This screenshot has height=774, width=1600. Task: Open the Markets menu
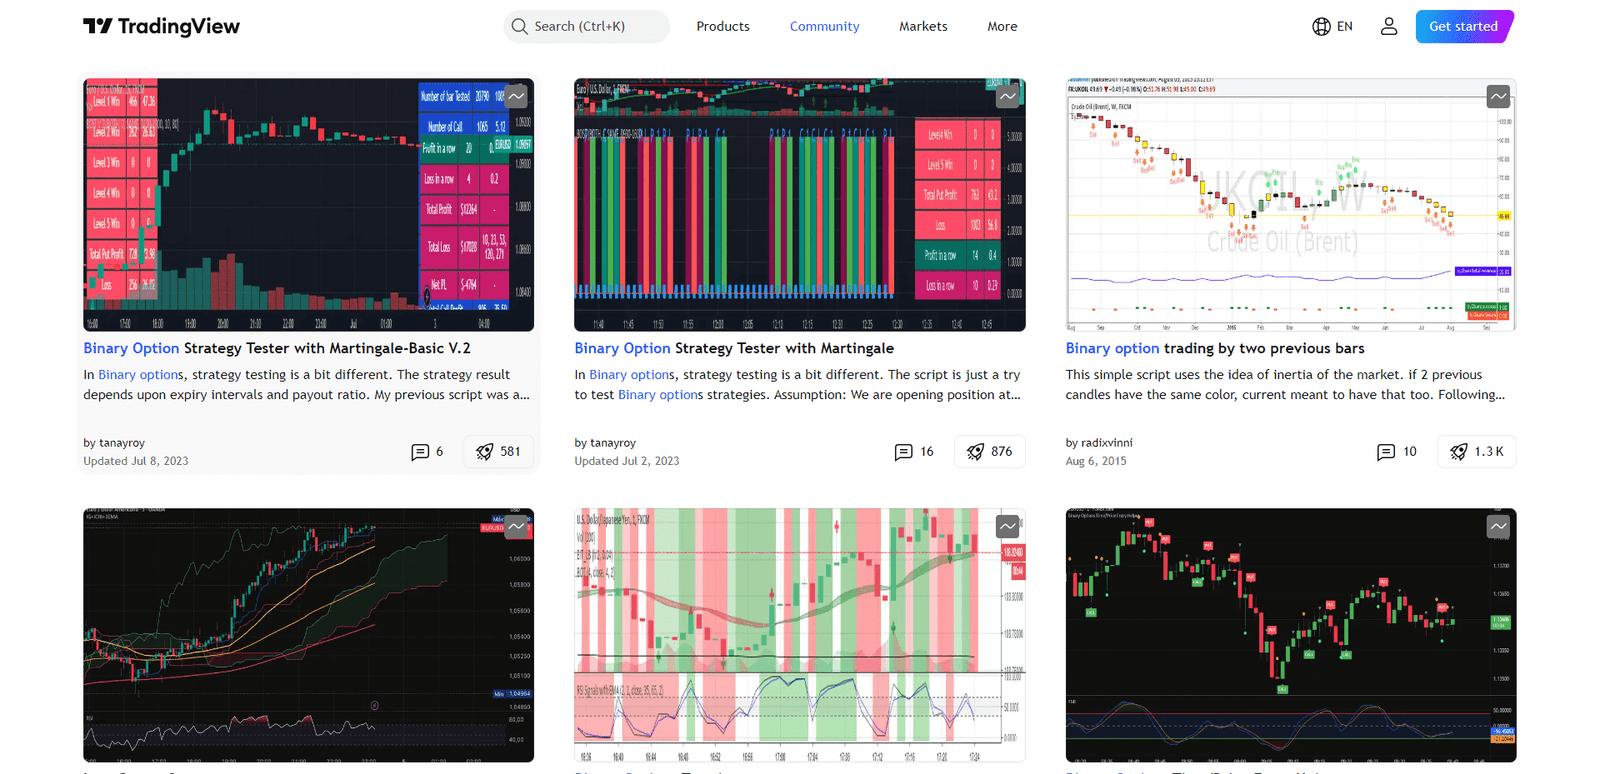point(923,26)
